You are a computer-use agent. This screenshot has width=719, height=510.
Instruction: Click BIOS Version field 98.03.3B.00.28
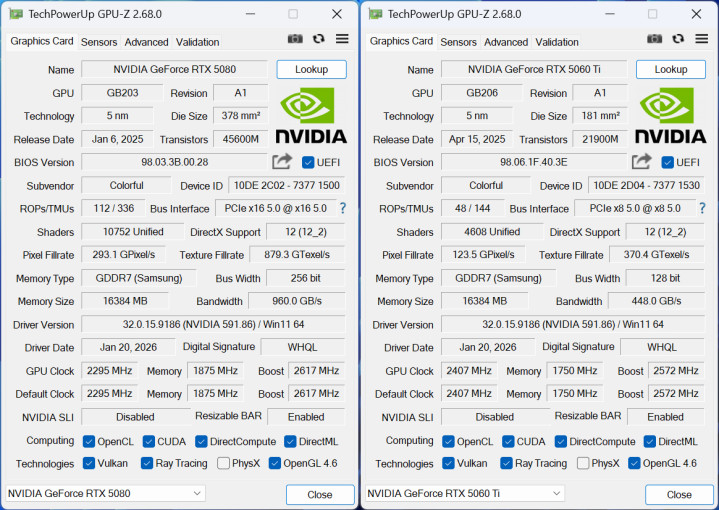(174, 162)
